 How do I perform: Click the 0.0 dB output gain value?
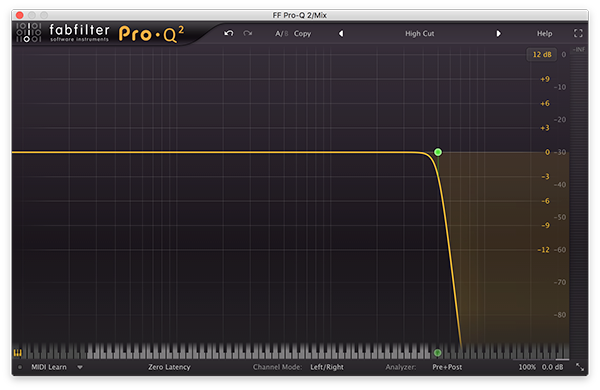(552, 367)
